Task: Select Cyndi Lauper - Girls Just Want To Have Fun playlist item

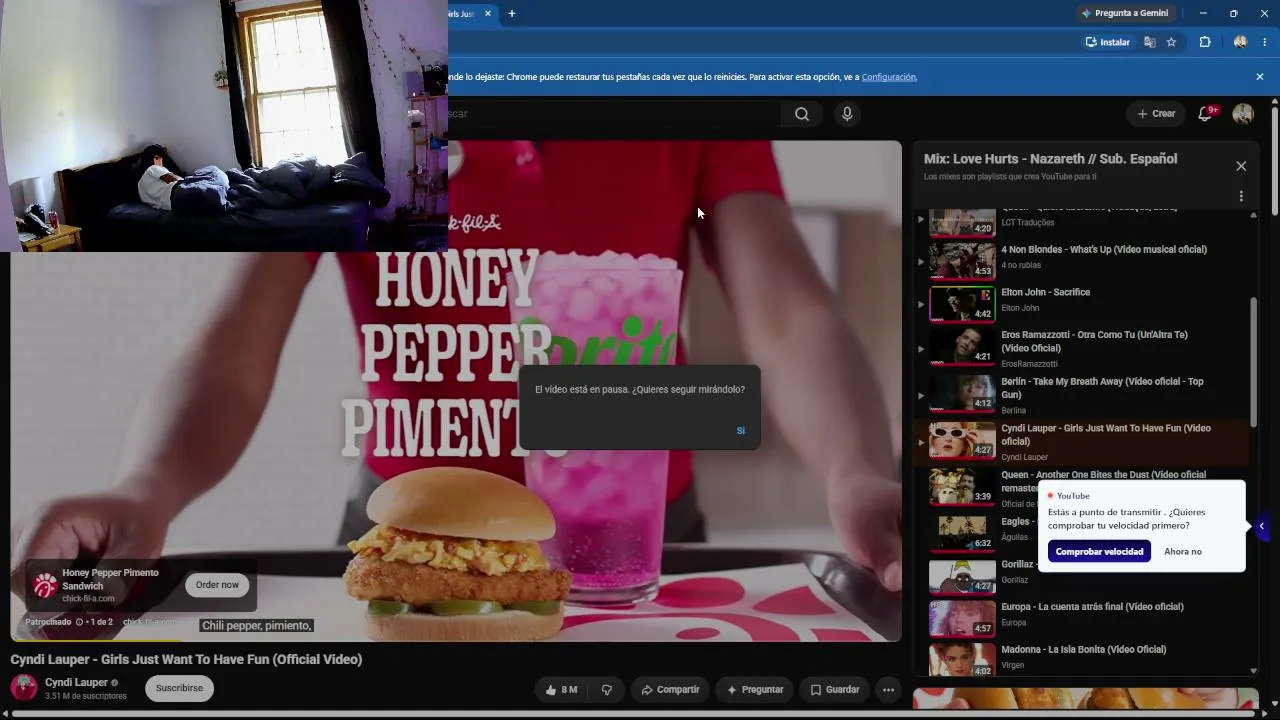Action: click(1083, 442)
